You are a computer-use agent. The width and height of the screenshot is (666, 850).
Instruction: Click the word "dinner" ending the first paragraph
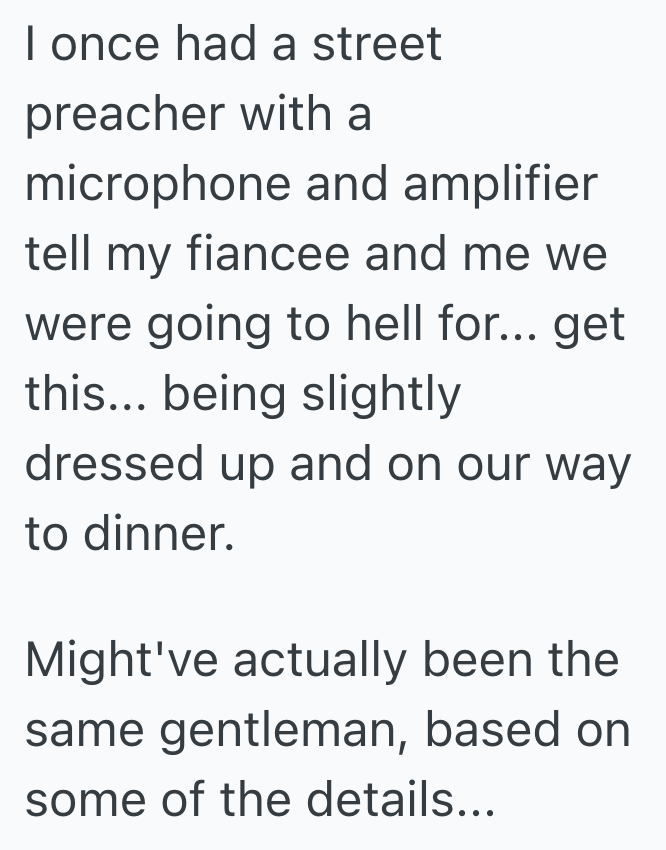click(x=155, y=536)
